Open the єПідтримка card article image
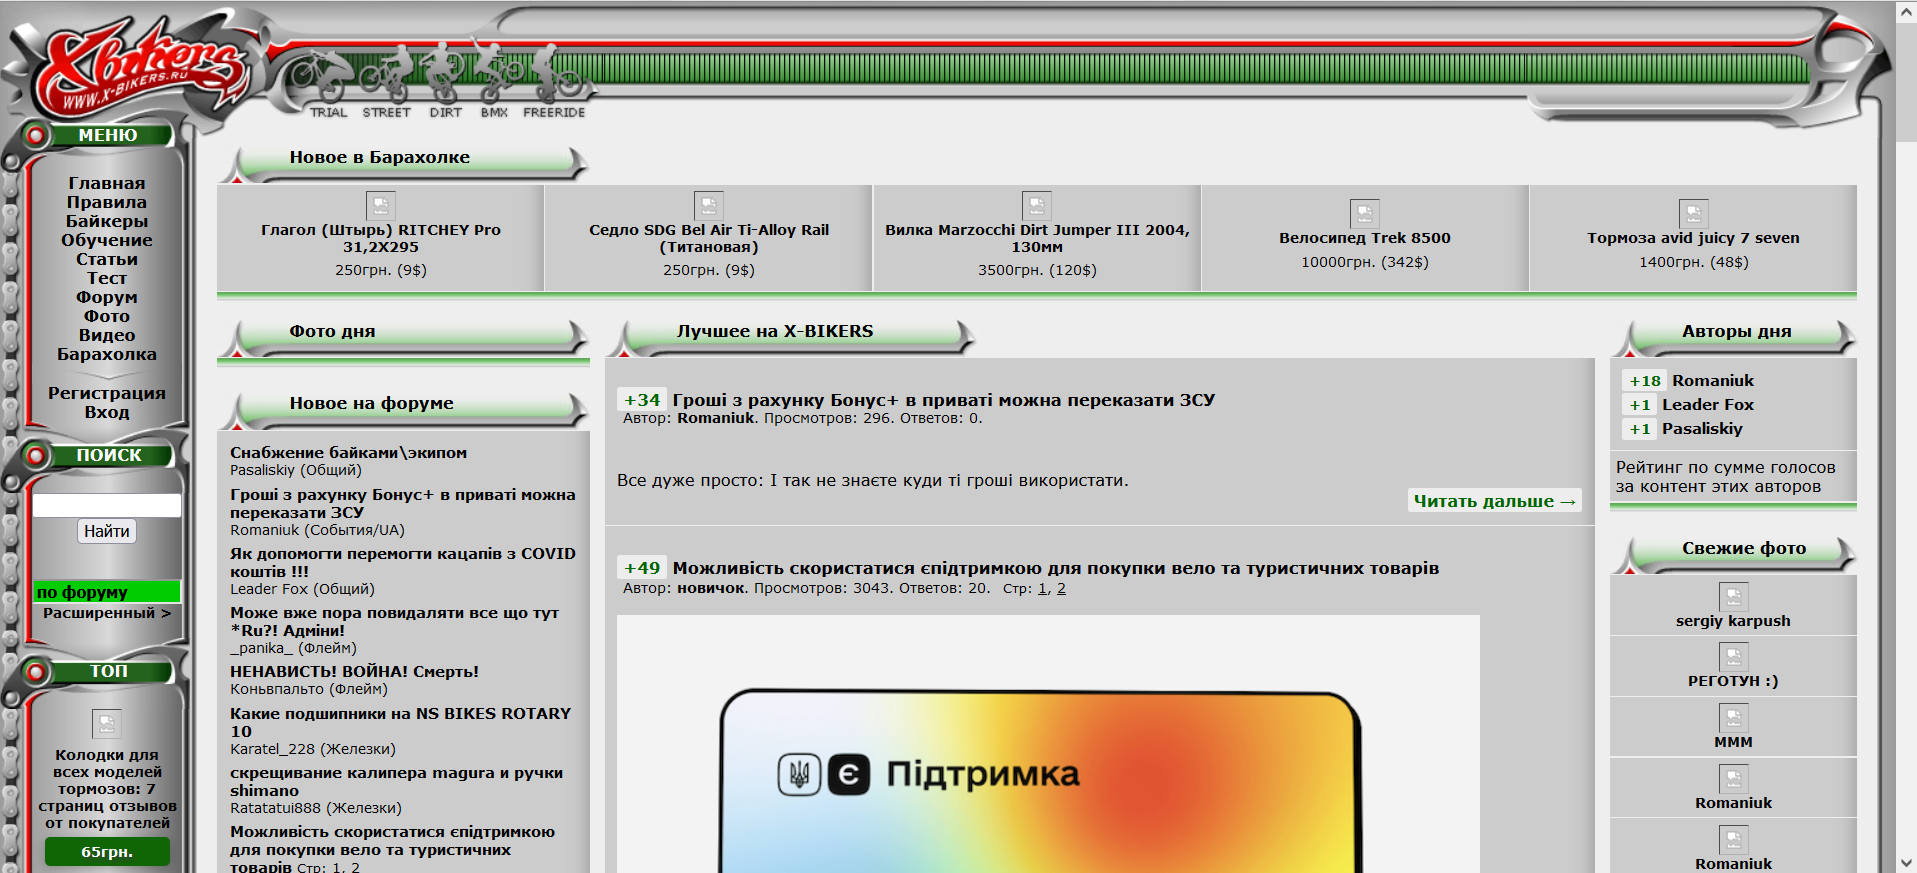Screen dimensions: 1917x873 click(x=1047, y=745)
